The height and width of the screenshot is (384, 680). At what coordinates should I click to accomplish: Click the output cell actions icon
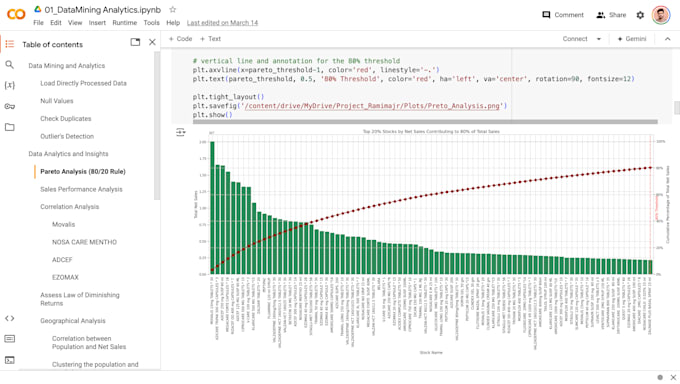click(x=181, y=132)
